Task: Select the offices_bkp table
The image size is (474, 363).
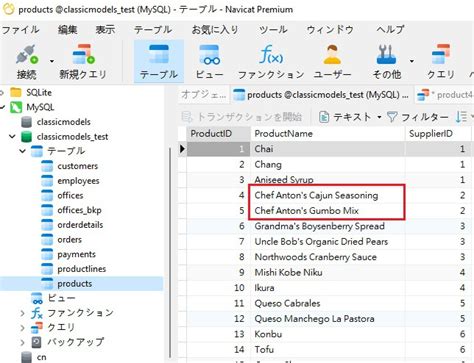Action: click(x=71, y=210)
